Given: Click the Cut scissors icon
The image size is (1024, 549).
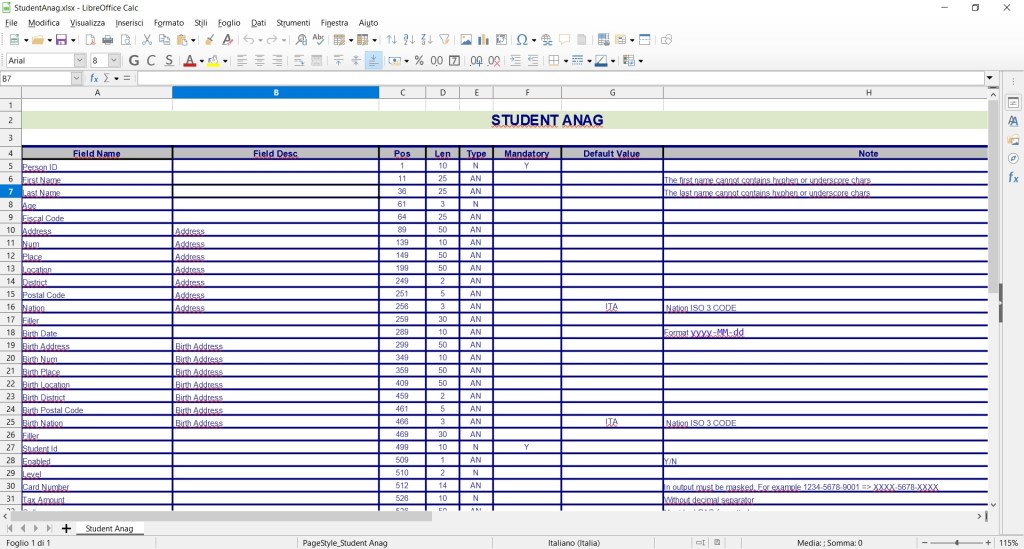Looking at the screenshot, I should (x=147, y=40).
